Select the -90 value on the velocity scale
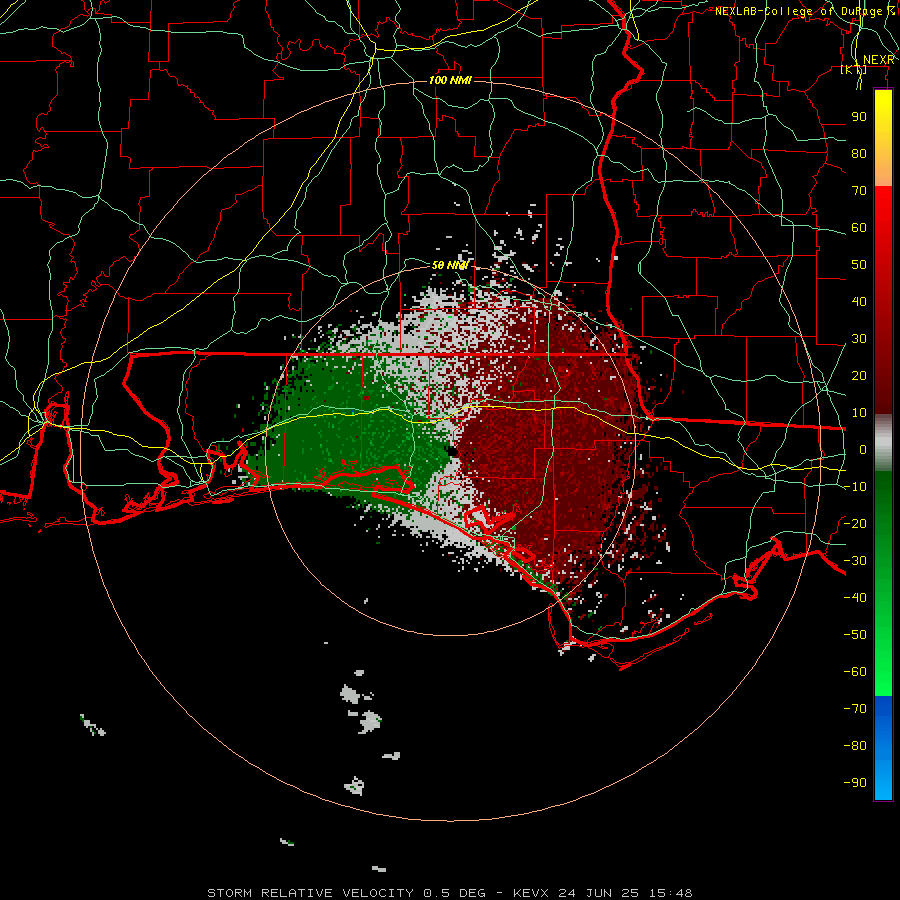900x900 pixels. pyautogui.click(x=855, y=783)
